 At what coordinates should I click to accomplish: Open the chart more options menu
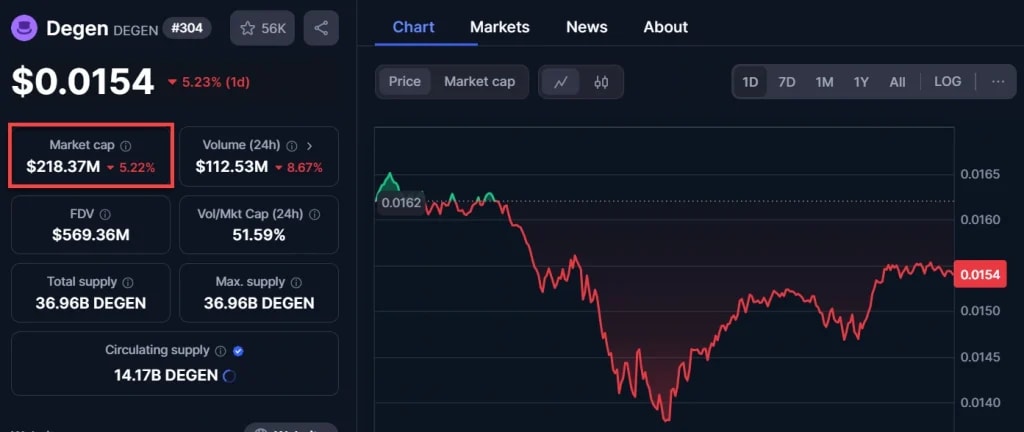tap(998, 82)
